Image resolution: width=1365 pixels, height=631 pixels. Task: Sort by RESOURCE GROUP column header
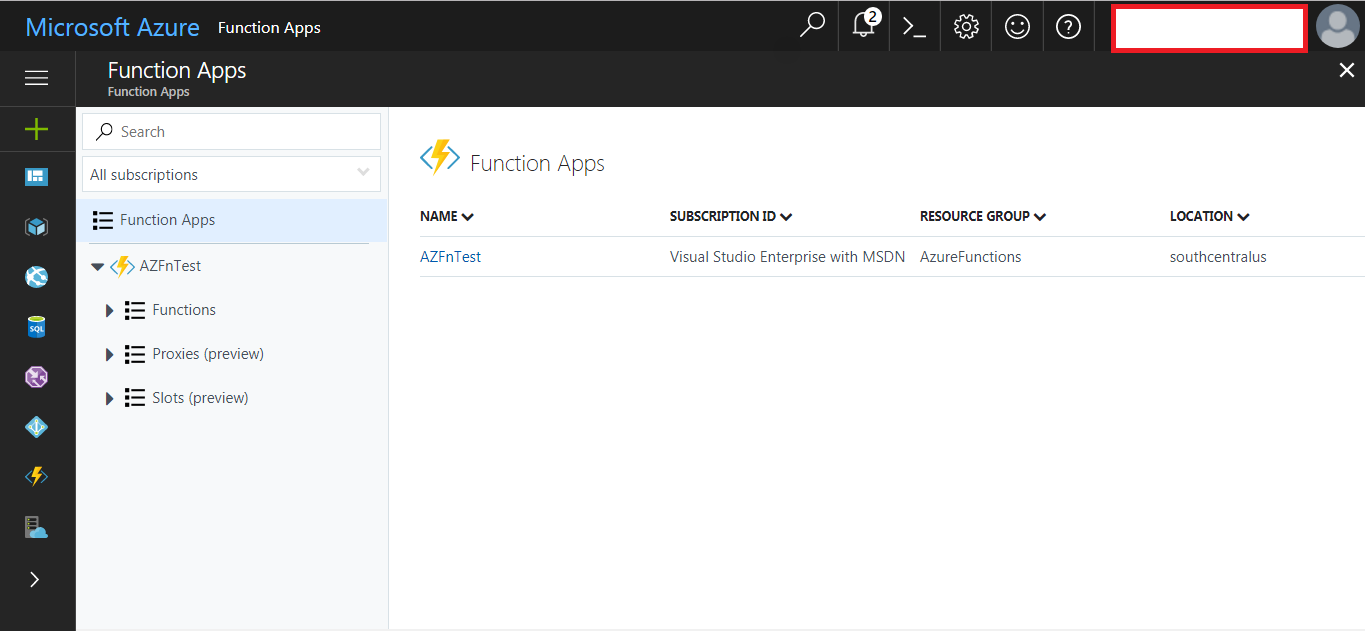[x=983, y=216]
